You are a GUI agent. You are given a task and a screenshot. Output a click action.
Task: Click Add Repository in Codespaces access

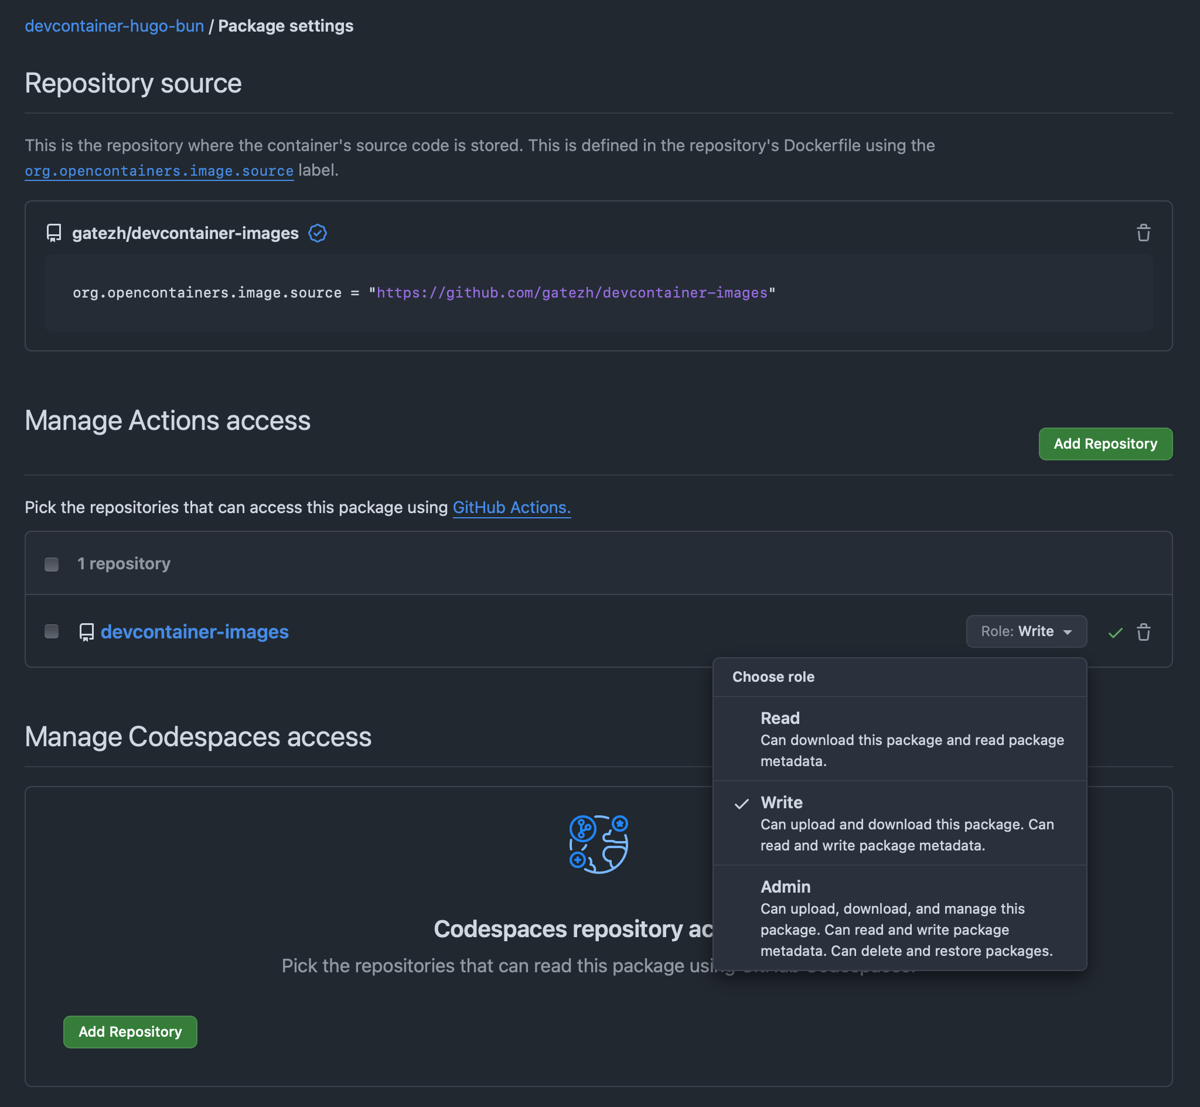pyautogui.click(x=130, y=1032)
